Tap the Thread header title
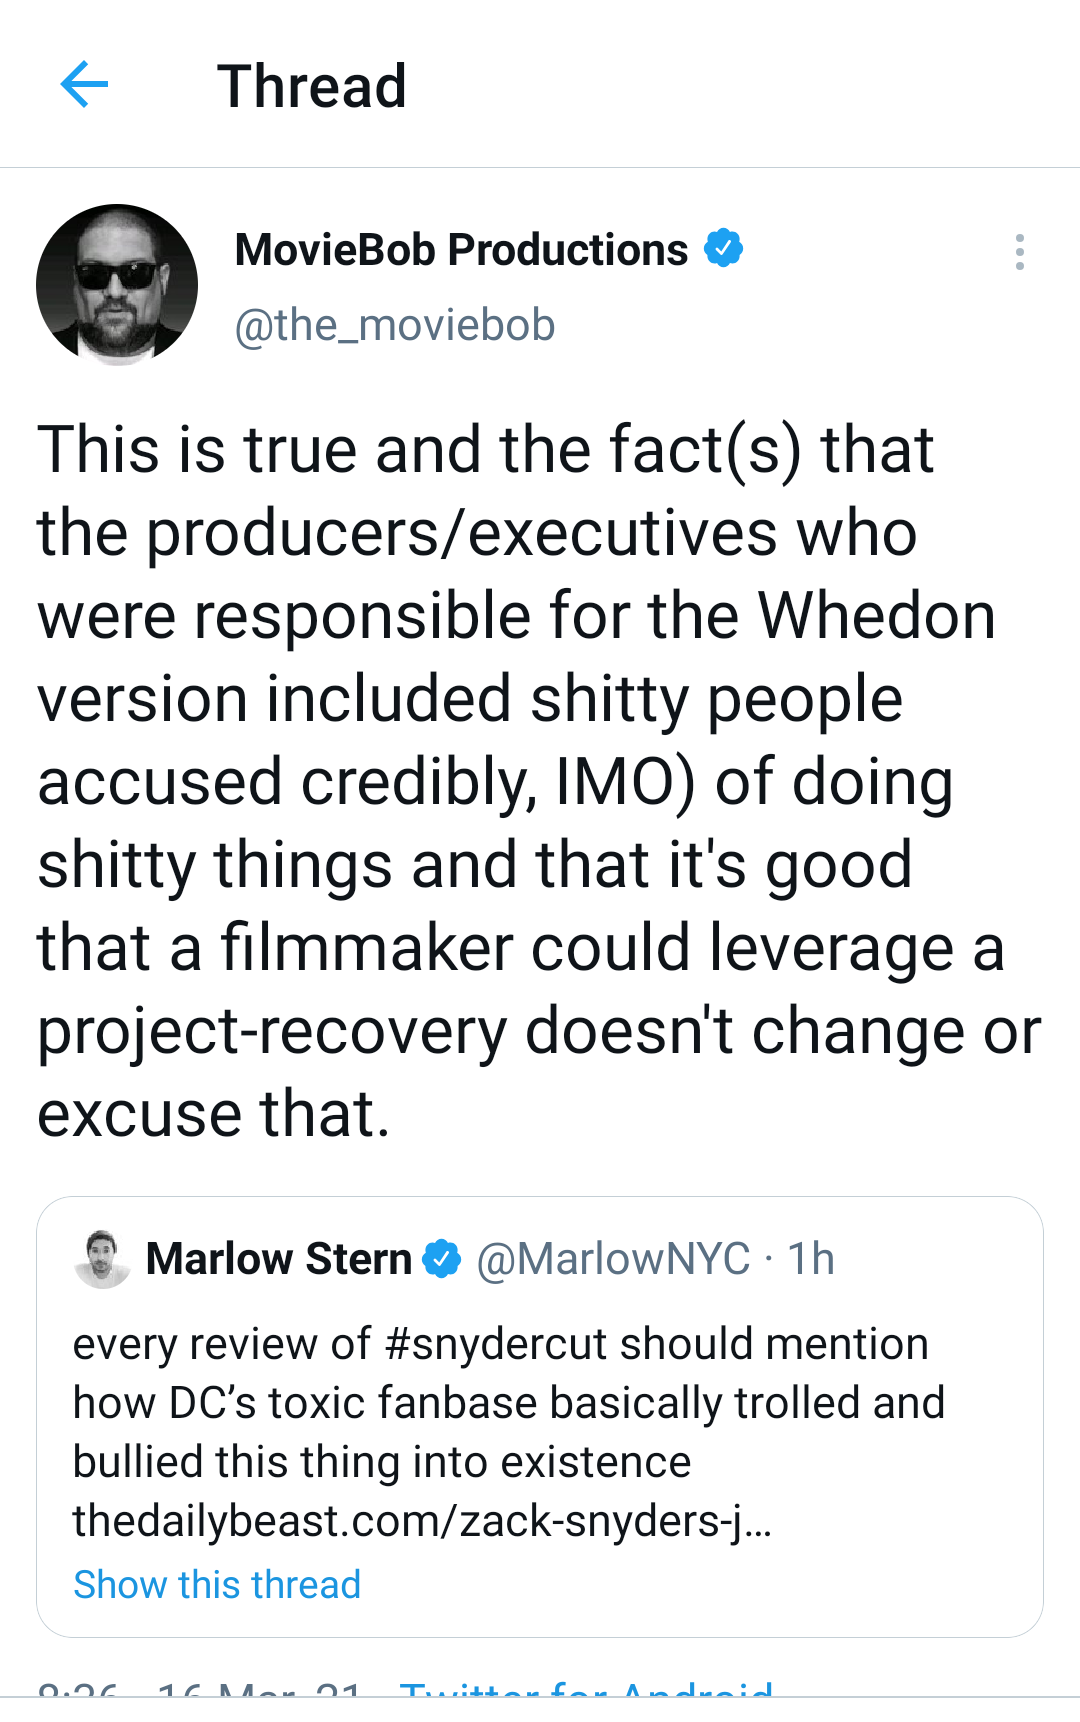This screenshot has width=1080, height=1722. [312, 86]
